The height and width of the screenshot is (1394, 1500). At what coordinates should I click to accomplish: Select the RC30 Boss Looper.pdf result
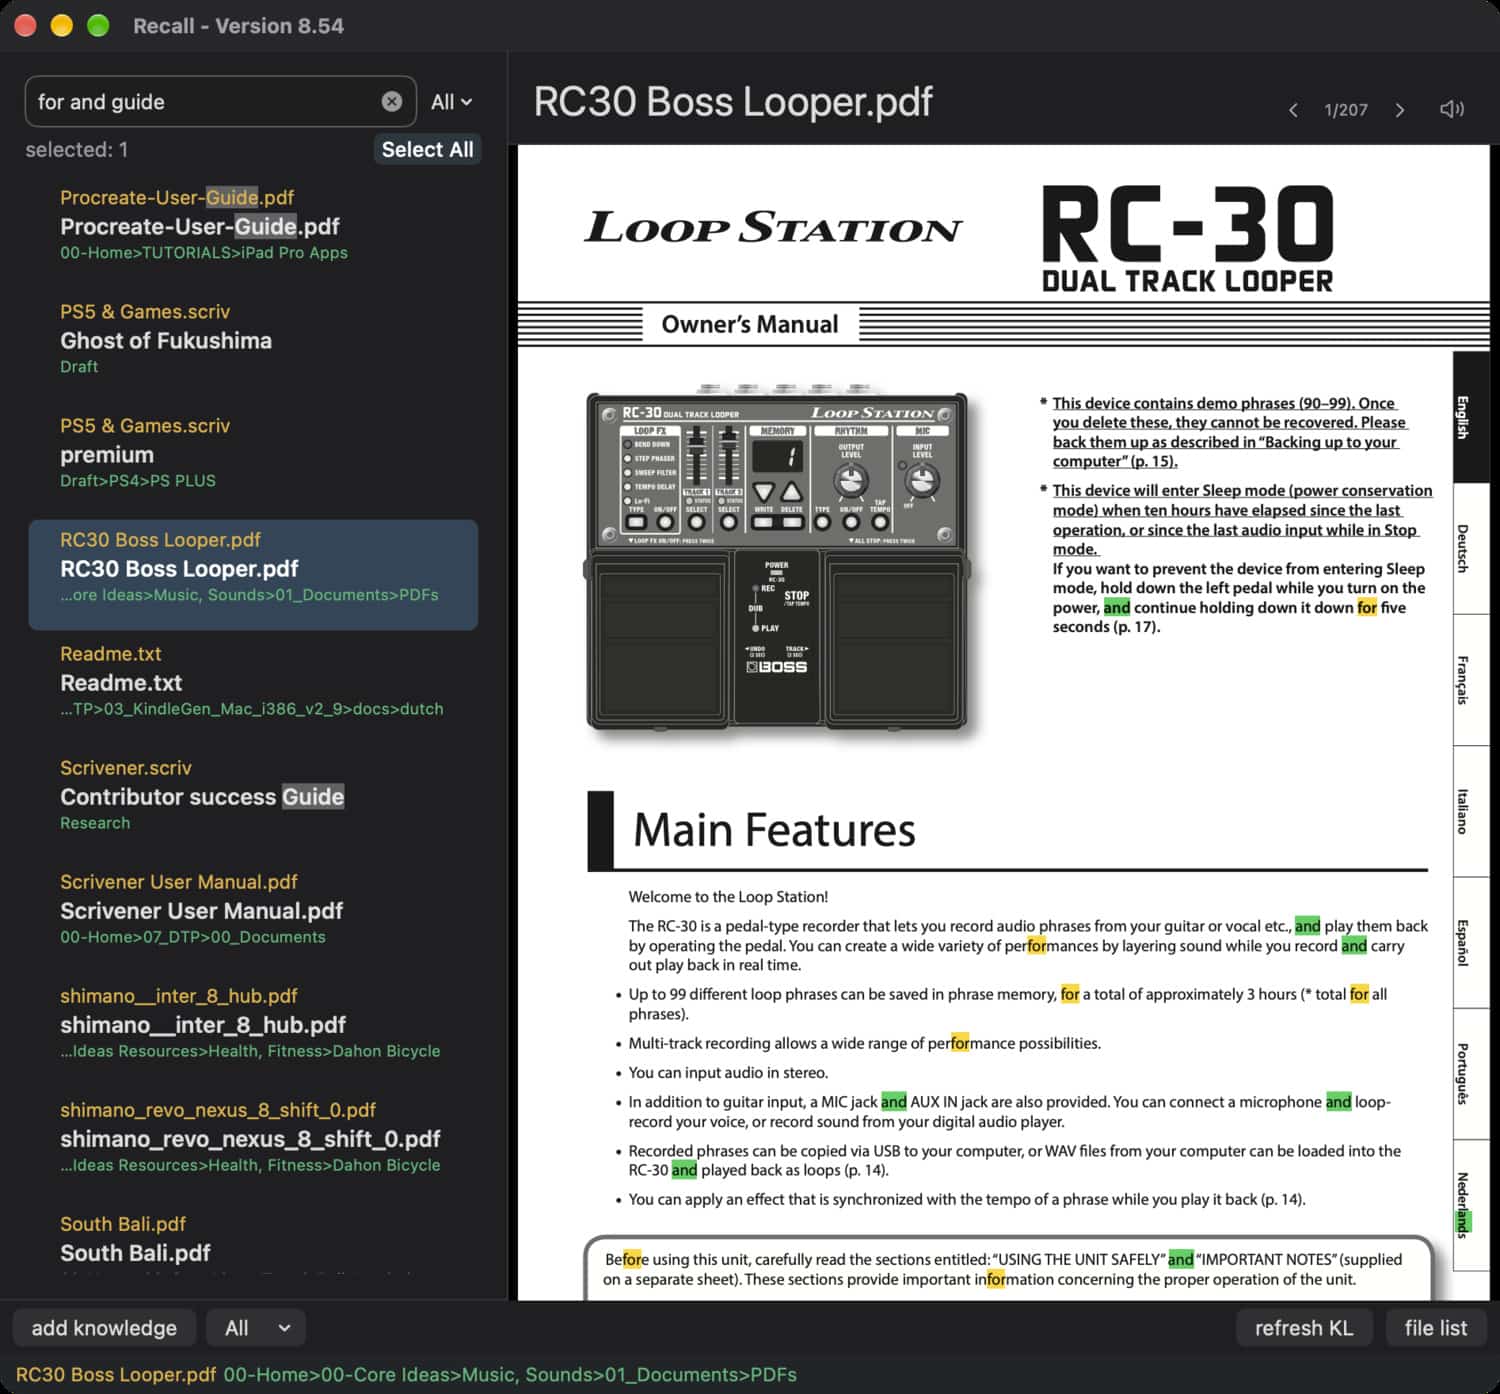click(253, 574)
